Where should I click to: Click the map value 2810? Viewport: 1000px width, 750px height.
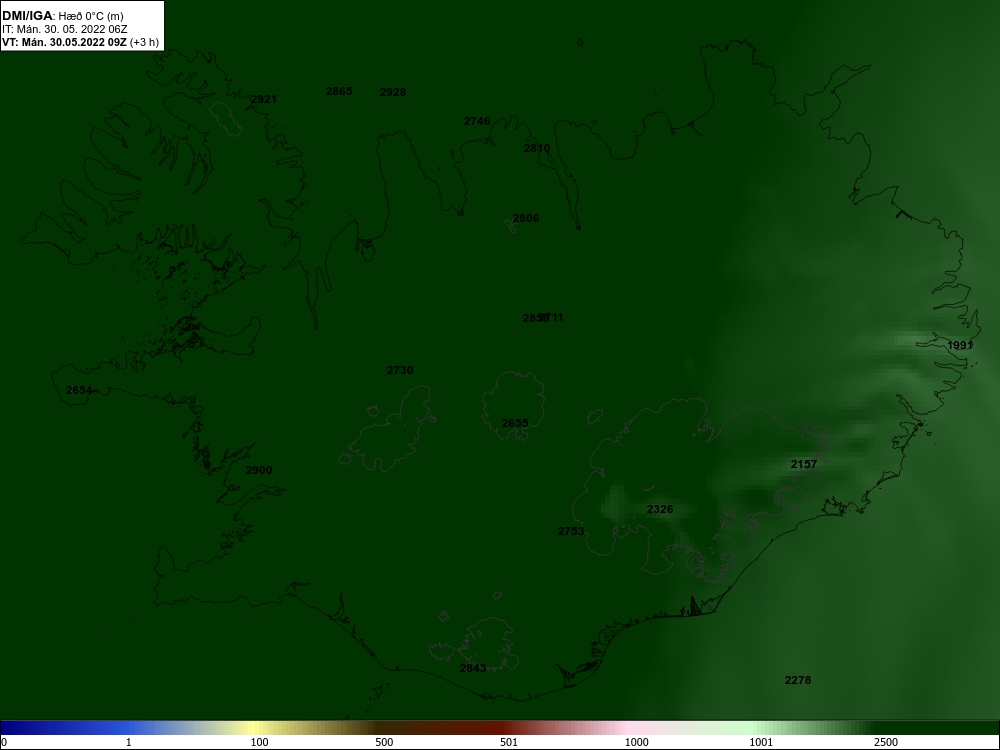click(x=537, y=149)
